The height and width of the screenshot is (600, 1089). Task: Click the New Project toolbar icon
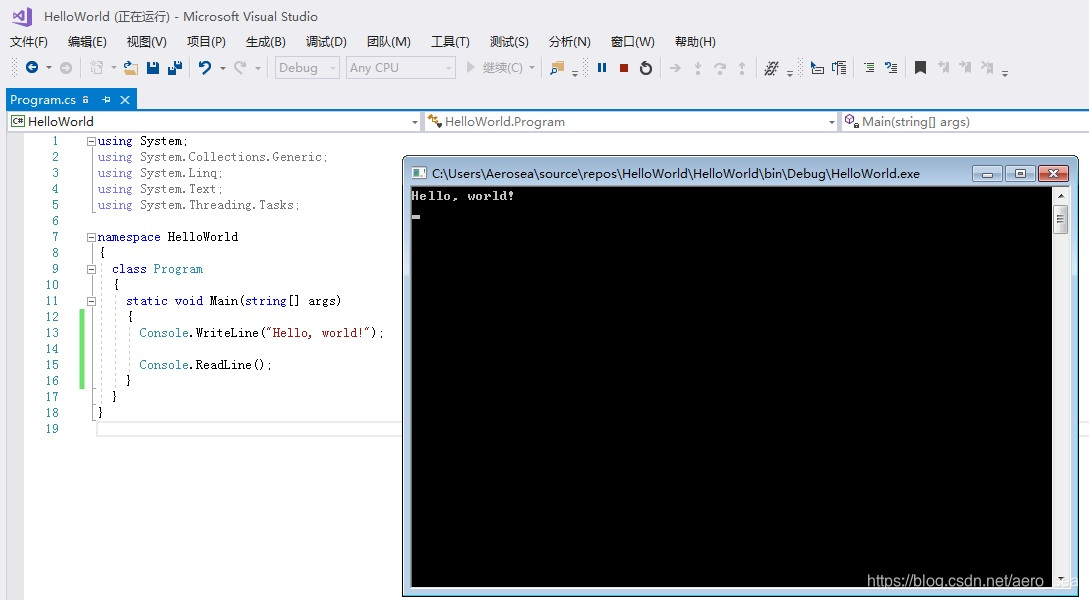point(97,67)
